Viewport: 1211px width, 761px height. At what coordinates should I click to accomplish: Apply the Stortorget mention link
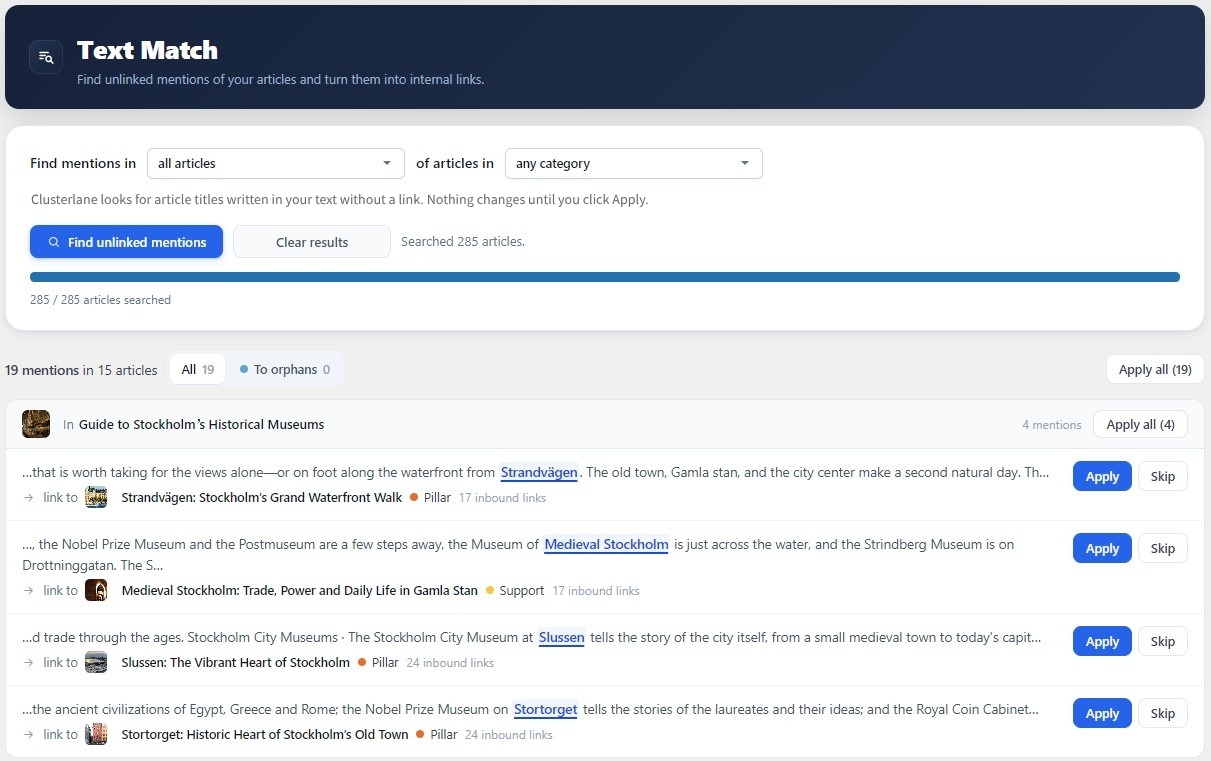[1102, 713]
